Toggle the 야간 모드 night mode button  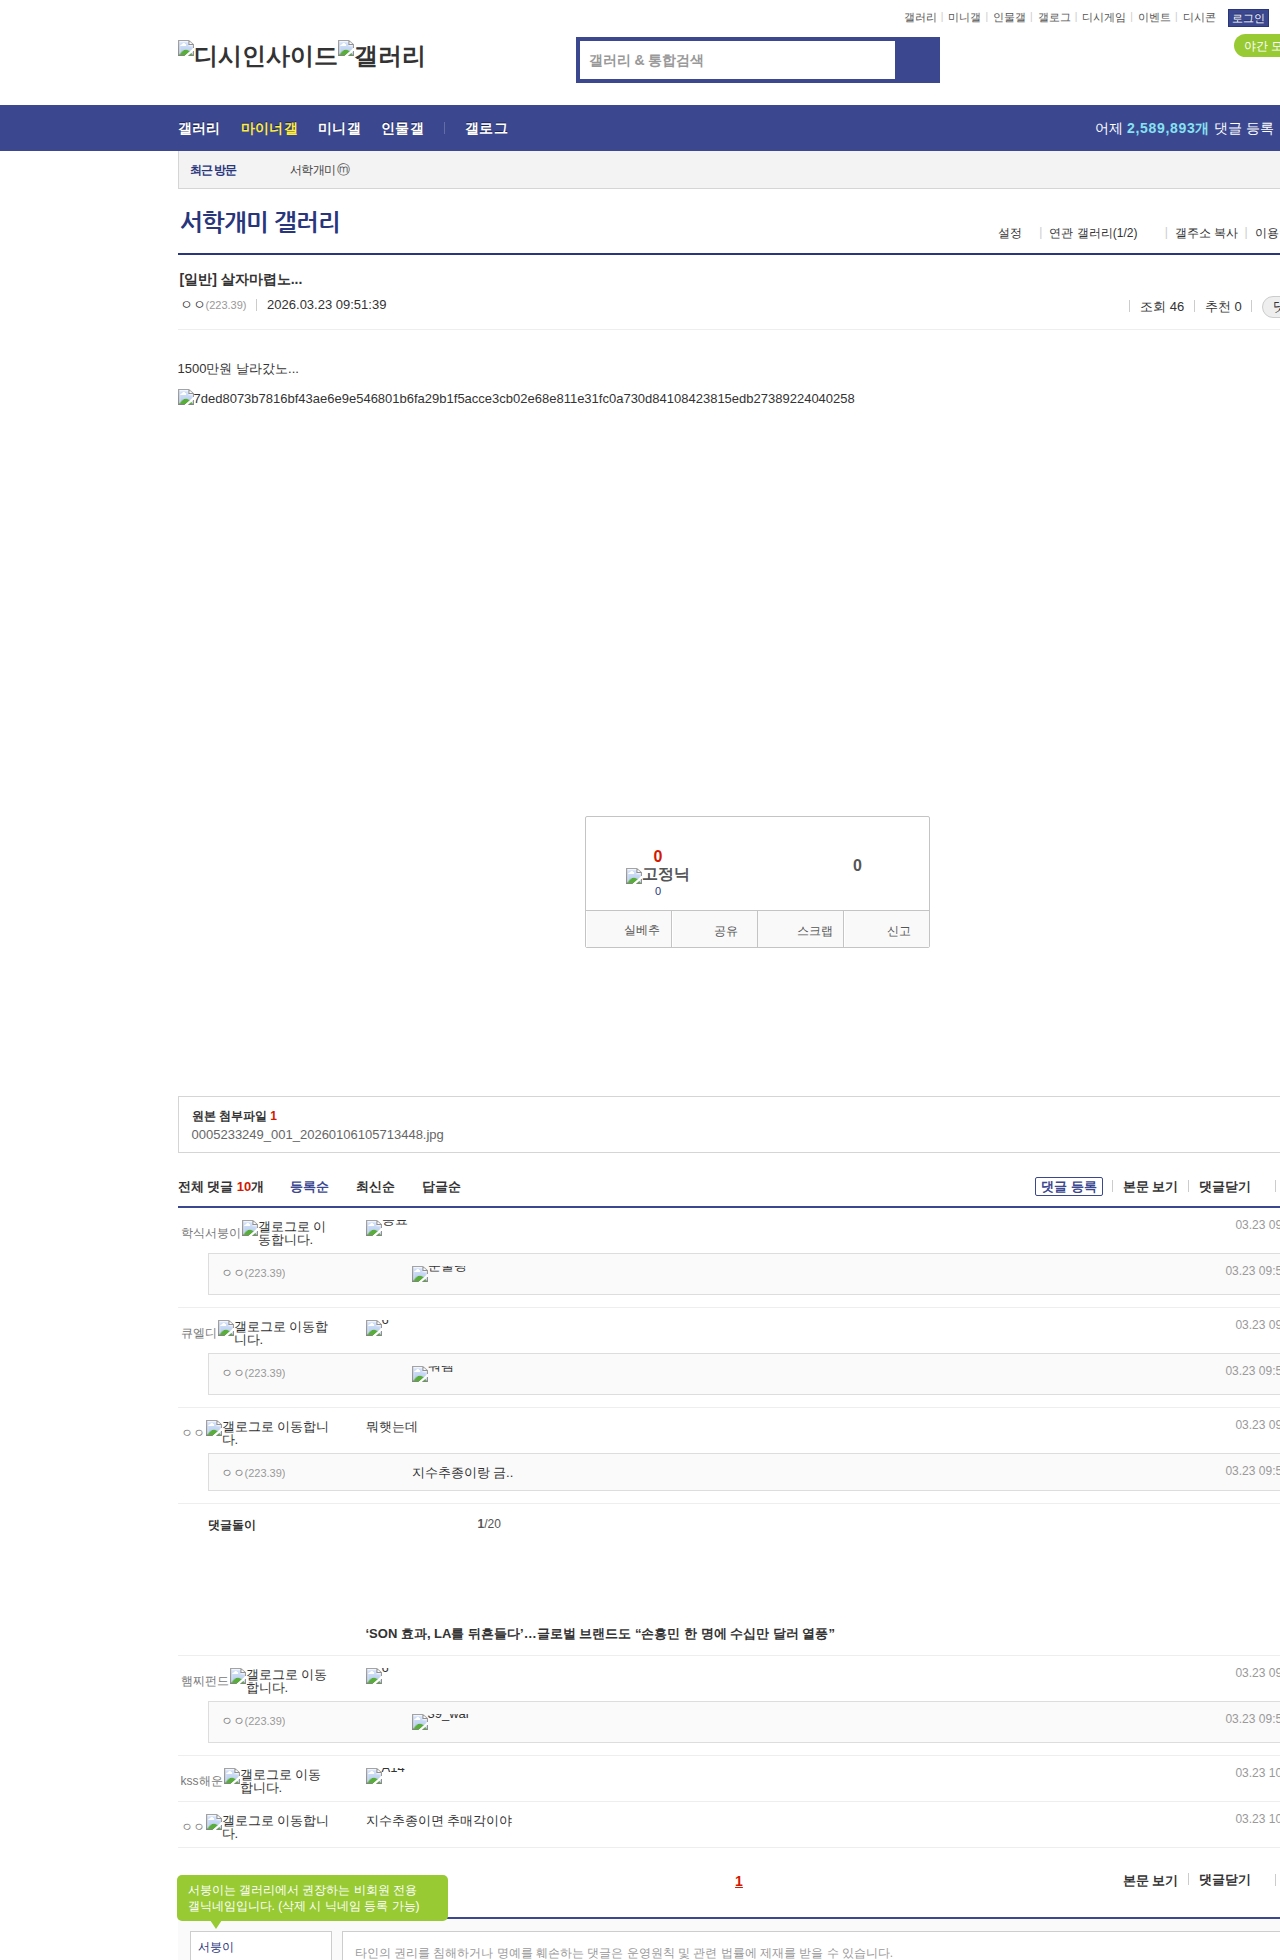(x=1258, y=46)
